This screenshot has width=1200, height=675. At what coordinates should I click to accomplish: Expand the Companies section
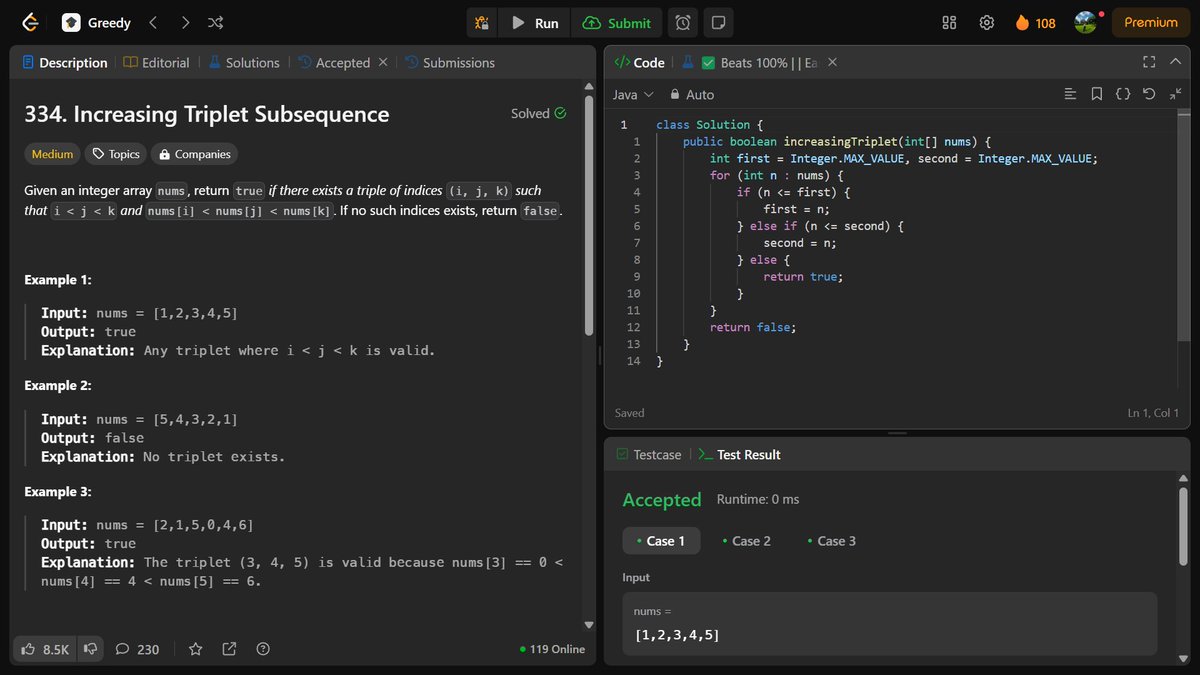194,153
